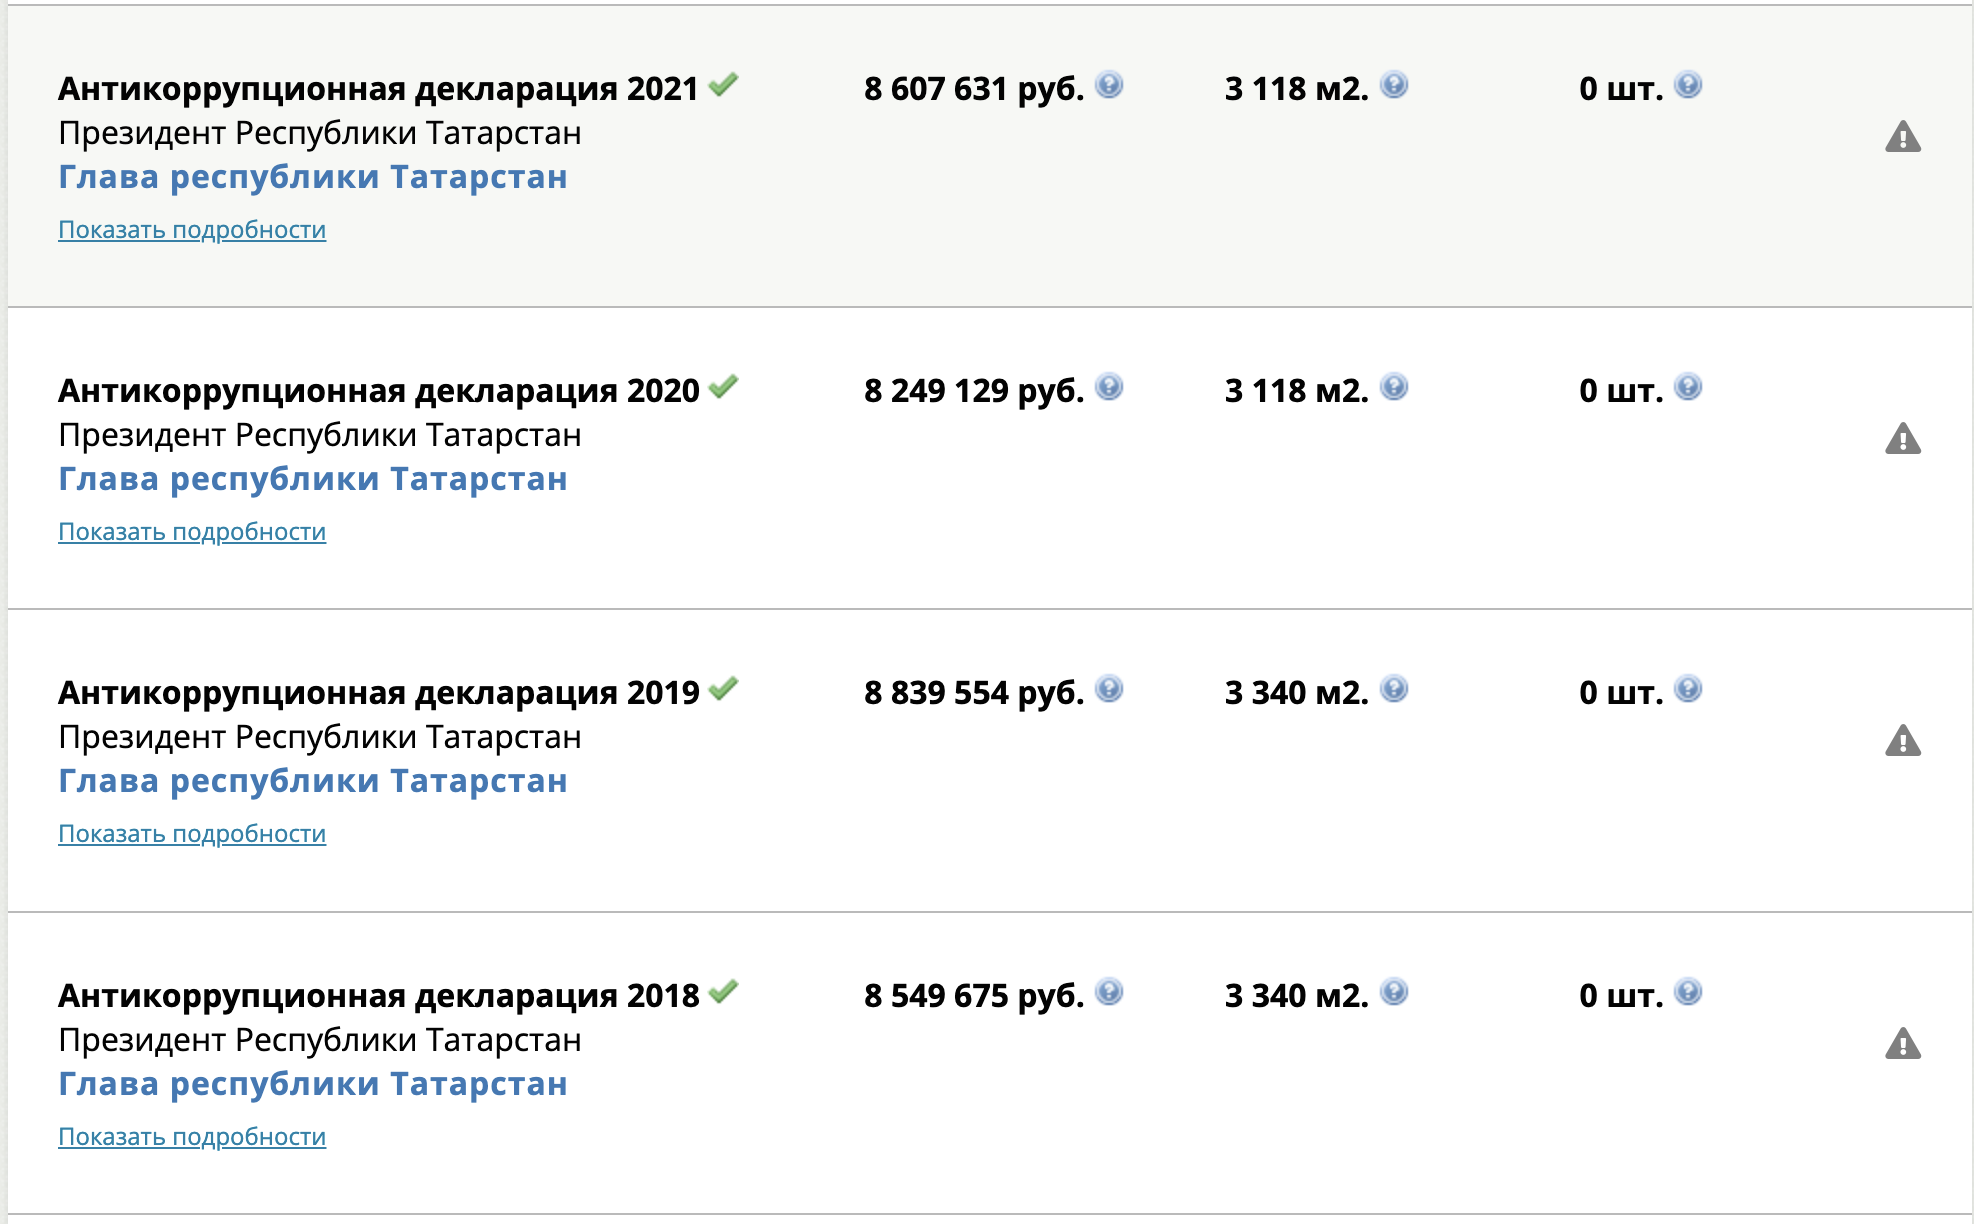The width and height of the screenshot is (1974, 1224).
Task: Open warning triangle for 2019 declaration
Action: tap(1903, 740)
